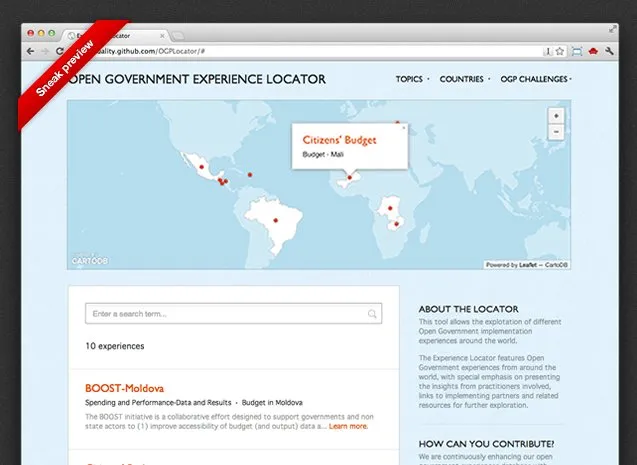This screenshot has height=465, width=637.
Task: Close the browser tab with its X
Action: 162,36
